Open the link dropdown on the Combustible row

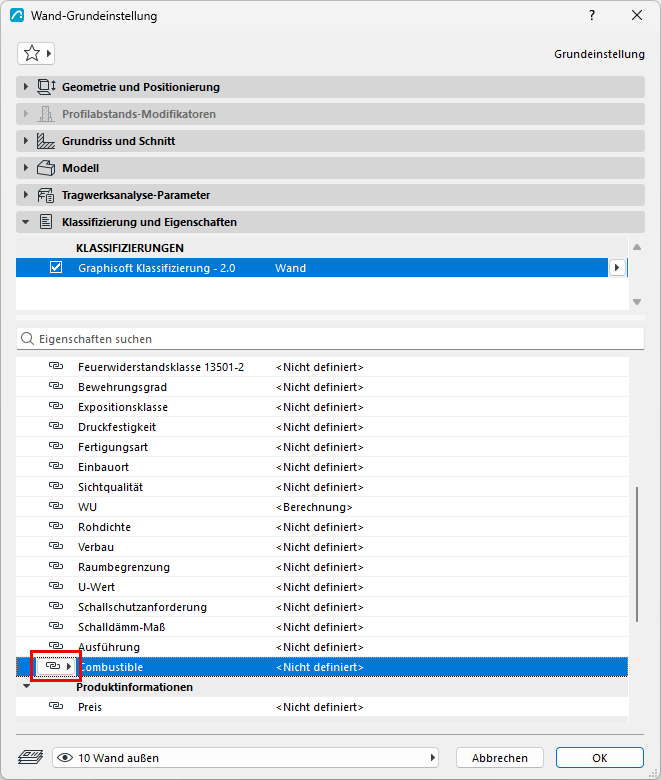click(56, 666)
